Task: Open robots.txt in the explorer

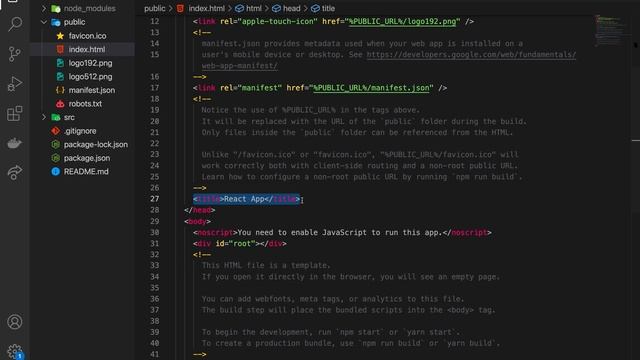Action: 85,104
